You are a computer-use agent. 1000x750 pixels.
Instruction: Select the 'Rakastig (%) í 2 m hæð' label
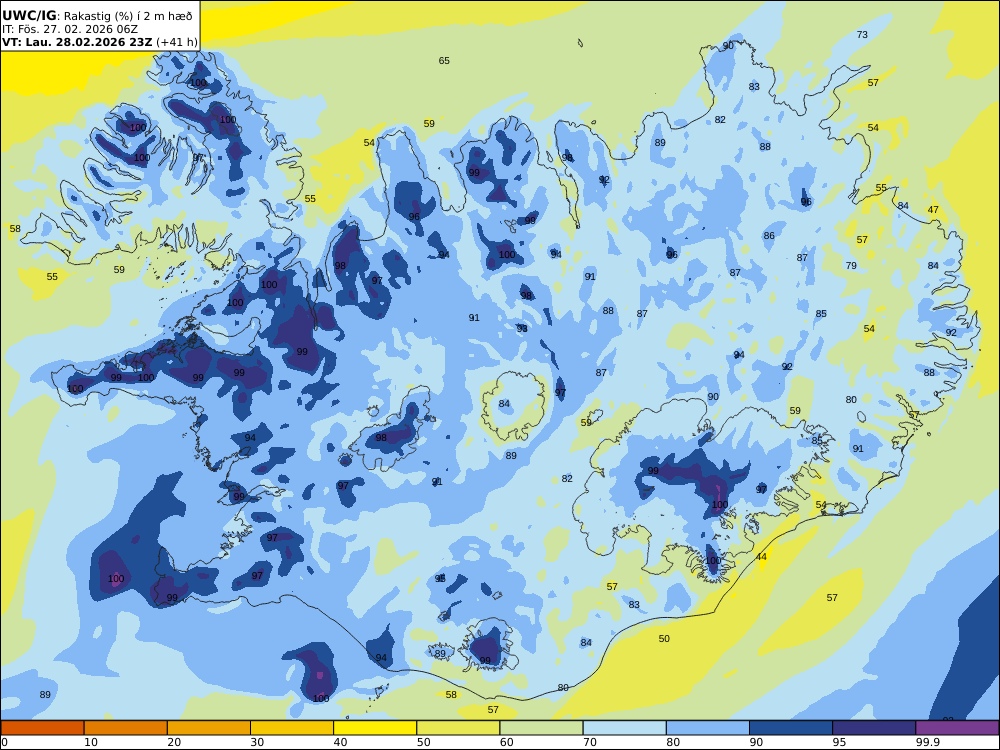pos(128,16)
